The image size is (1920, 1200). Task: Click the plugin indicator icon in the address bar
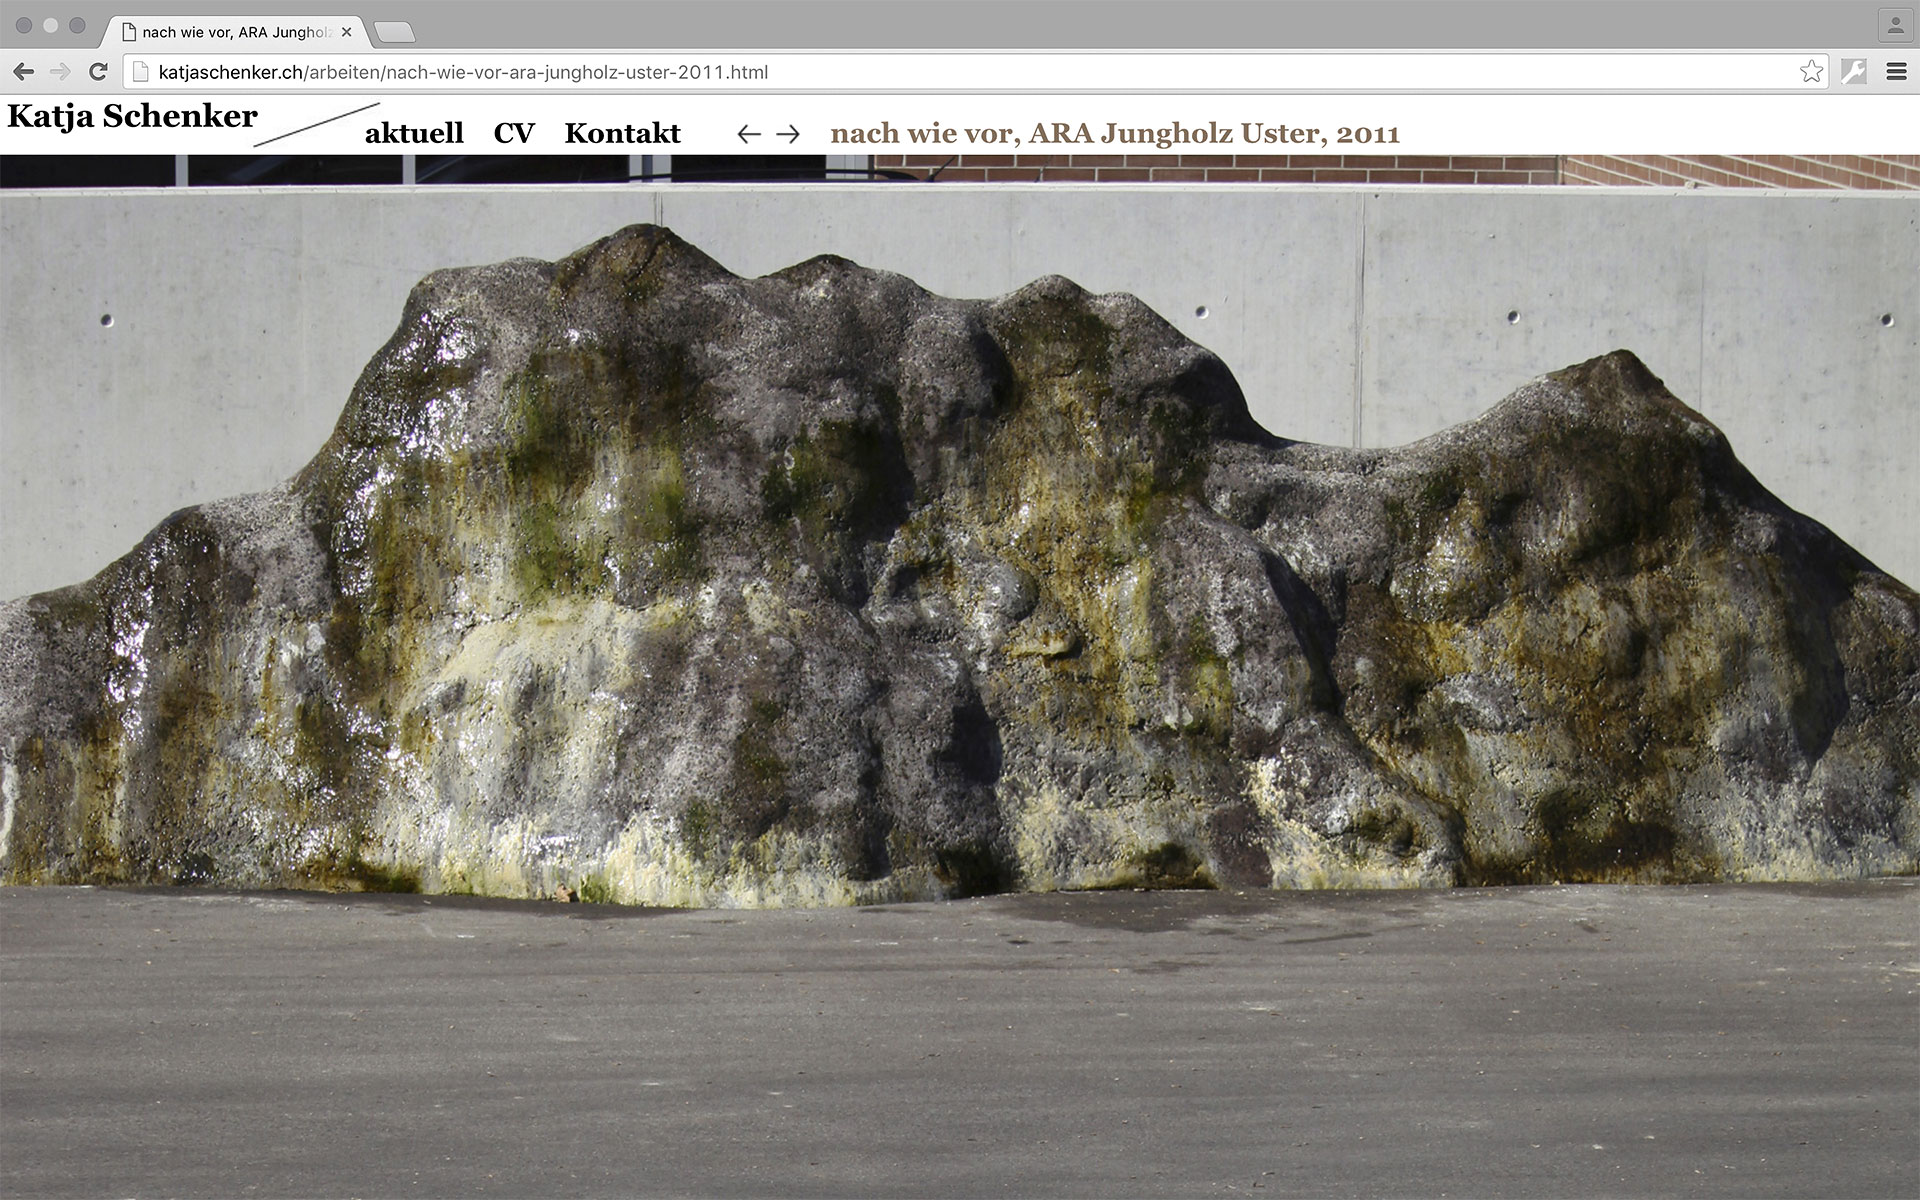(1855, 71)
